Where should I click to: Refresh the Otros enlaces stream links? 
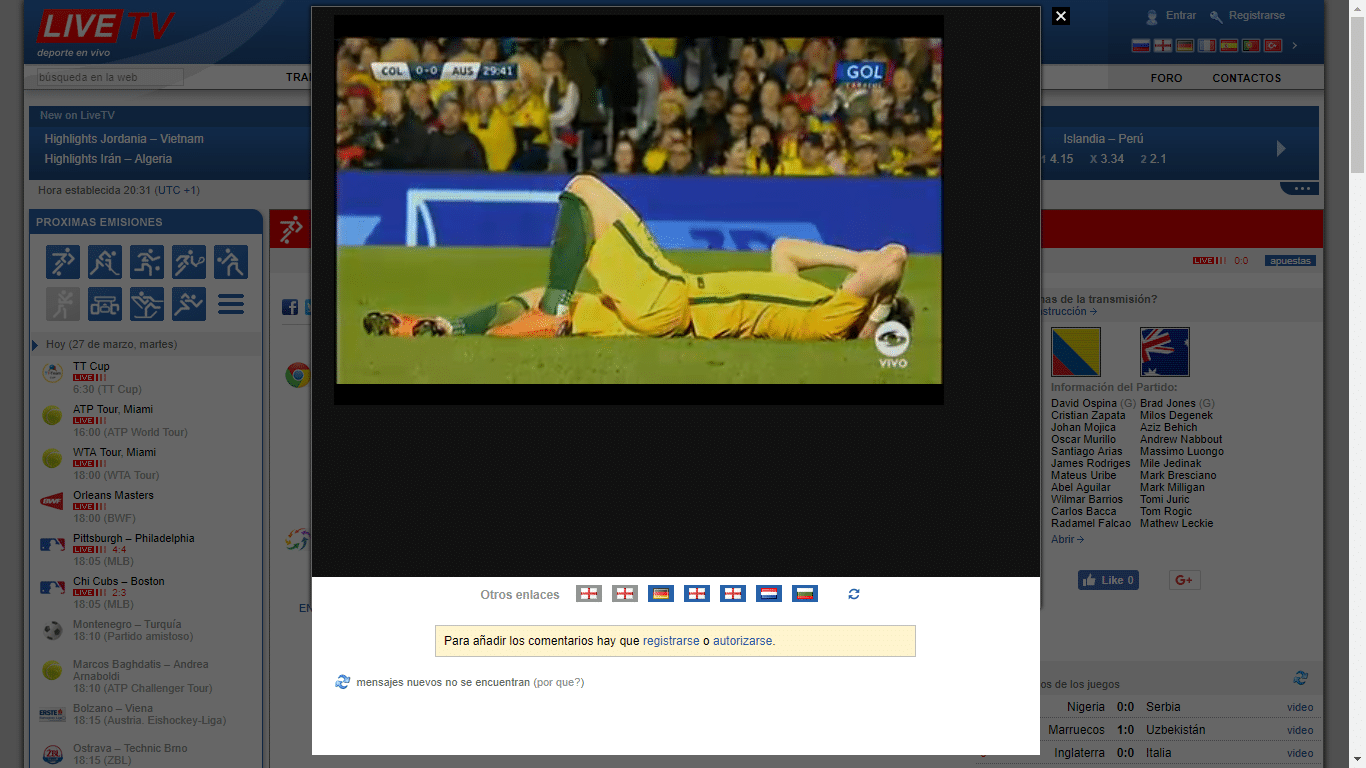click(853, 594)
